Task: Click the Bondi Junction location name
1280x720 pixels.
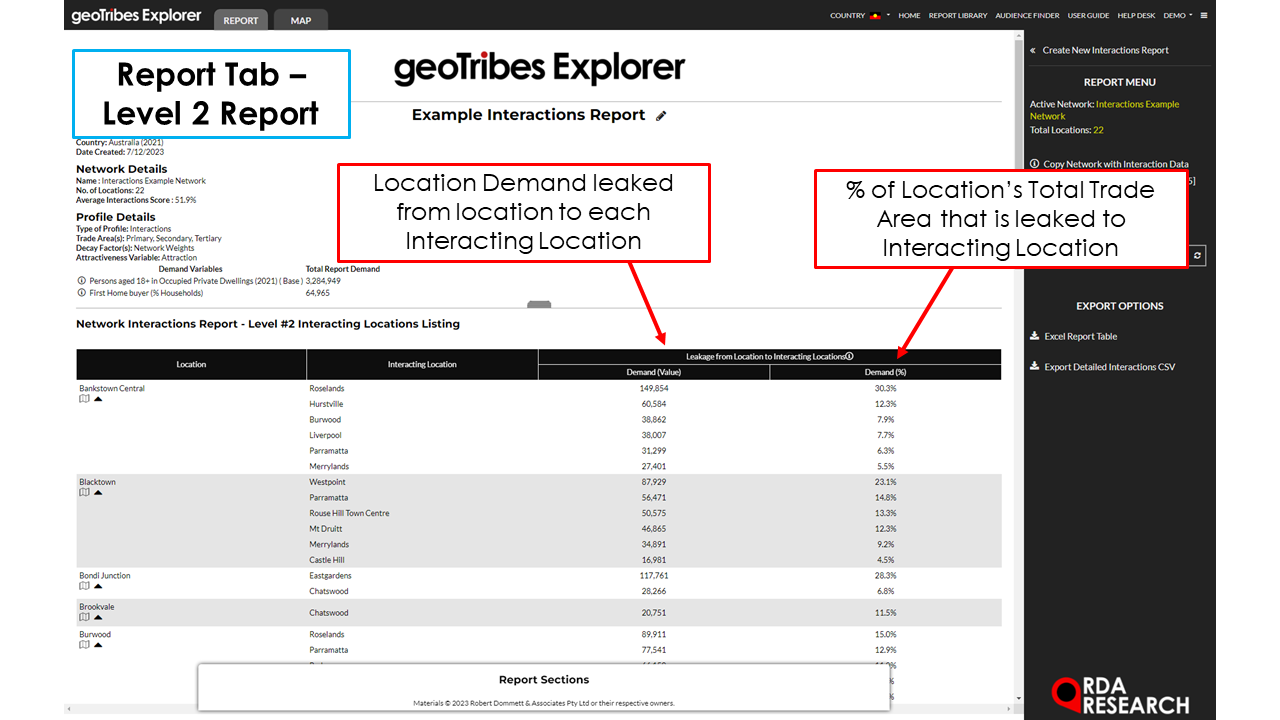Action: click(105, 576)
